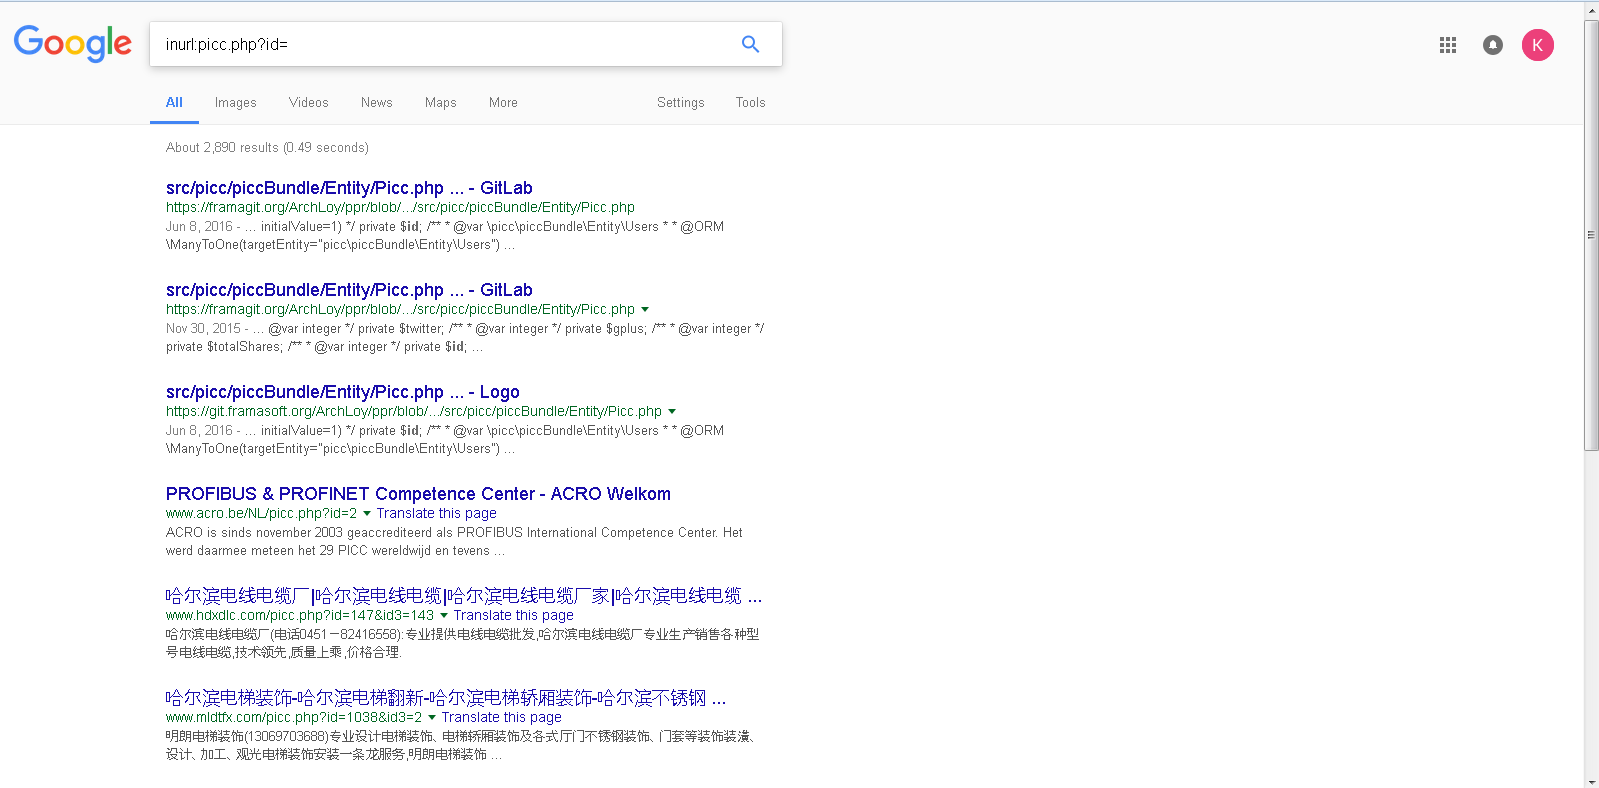This screenshot has height=788, width=1599.
Task: Expand dropdown arrow next to www.hdxdlc.com URL
Action: pyautogui.click(x=444, y=616)
